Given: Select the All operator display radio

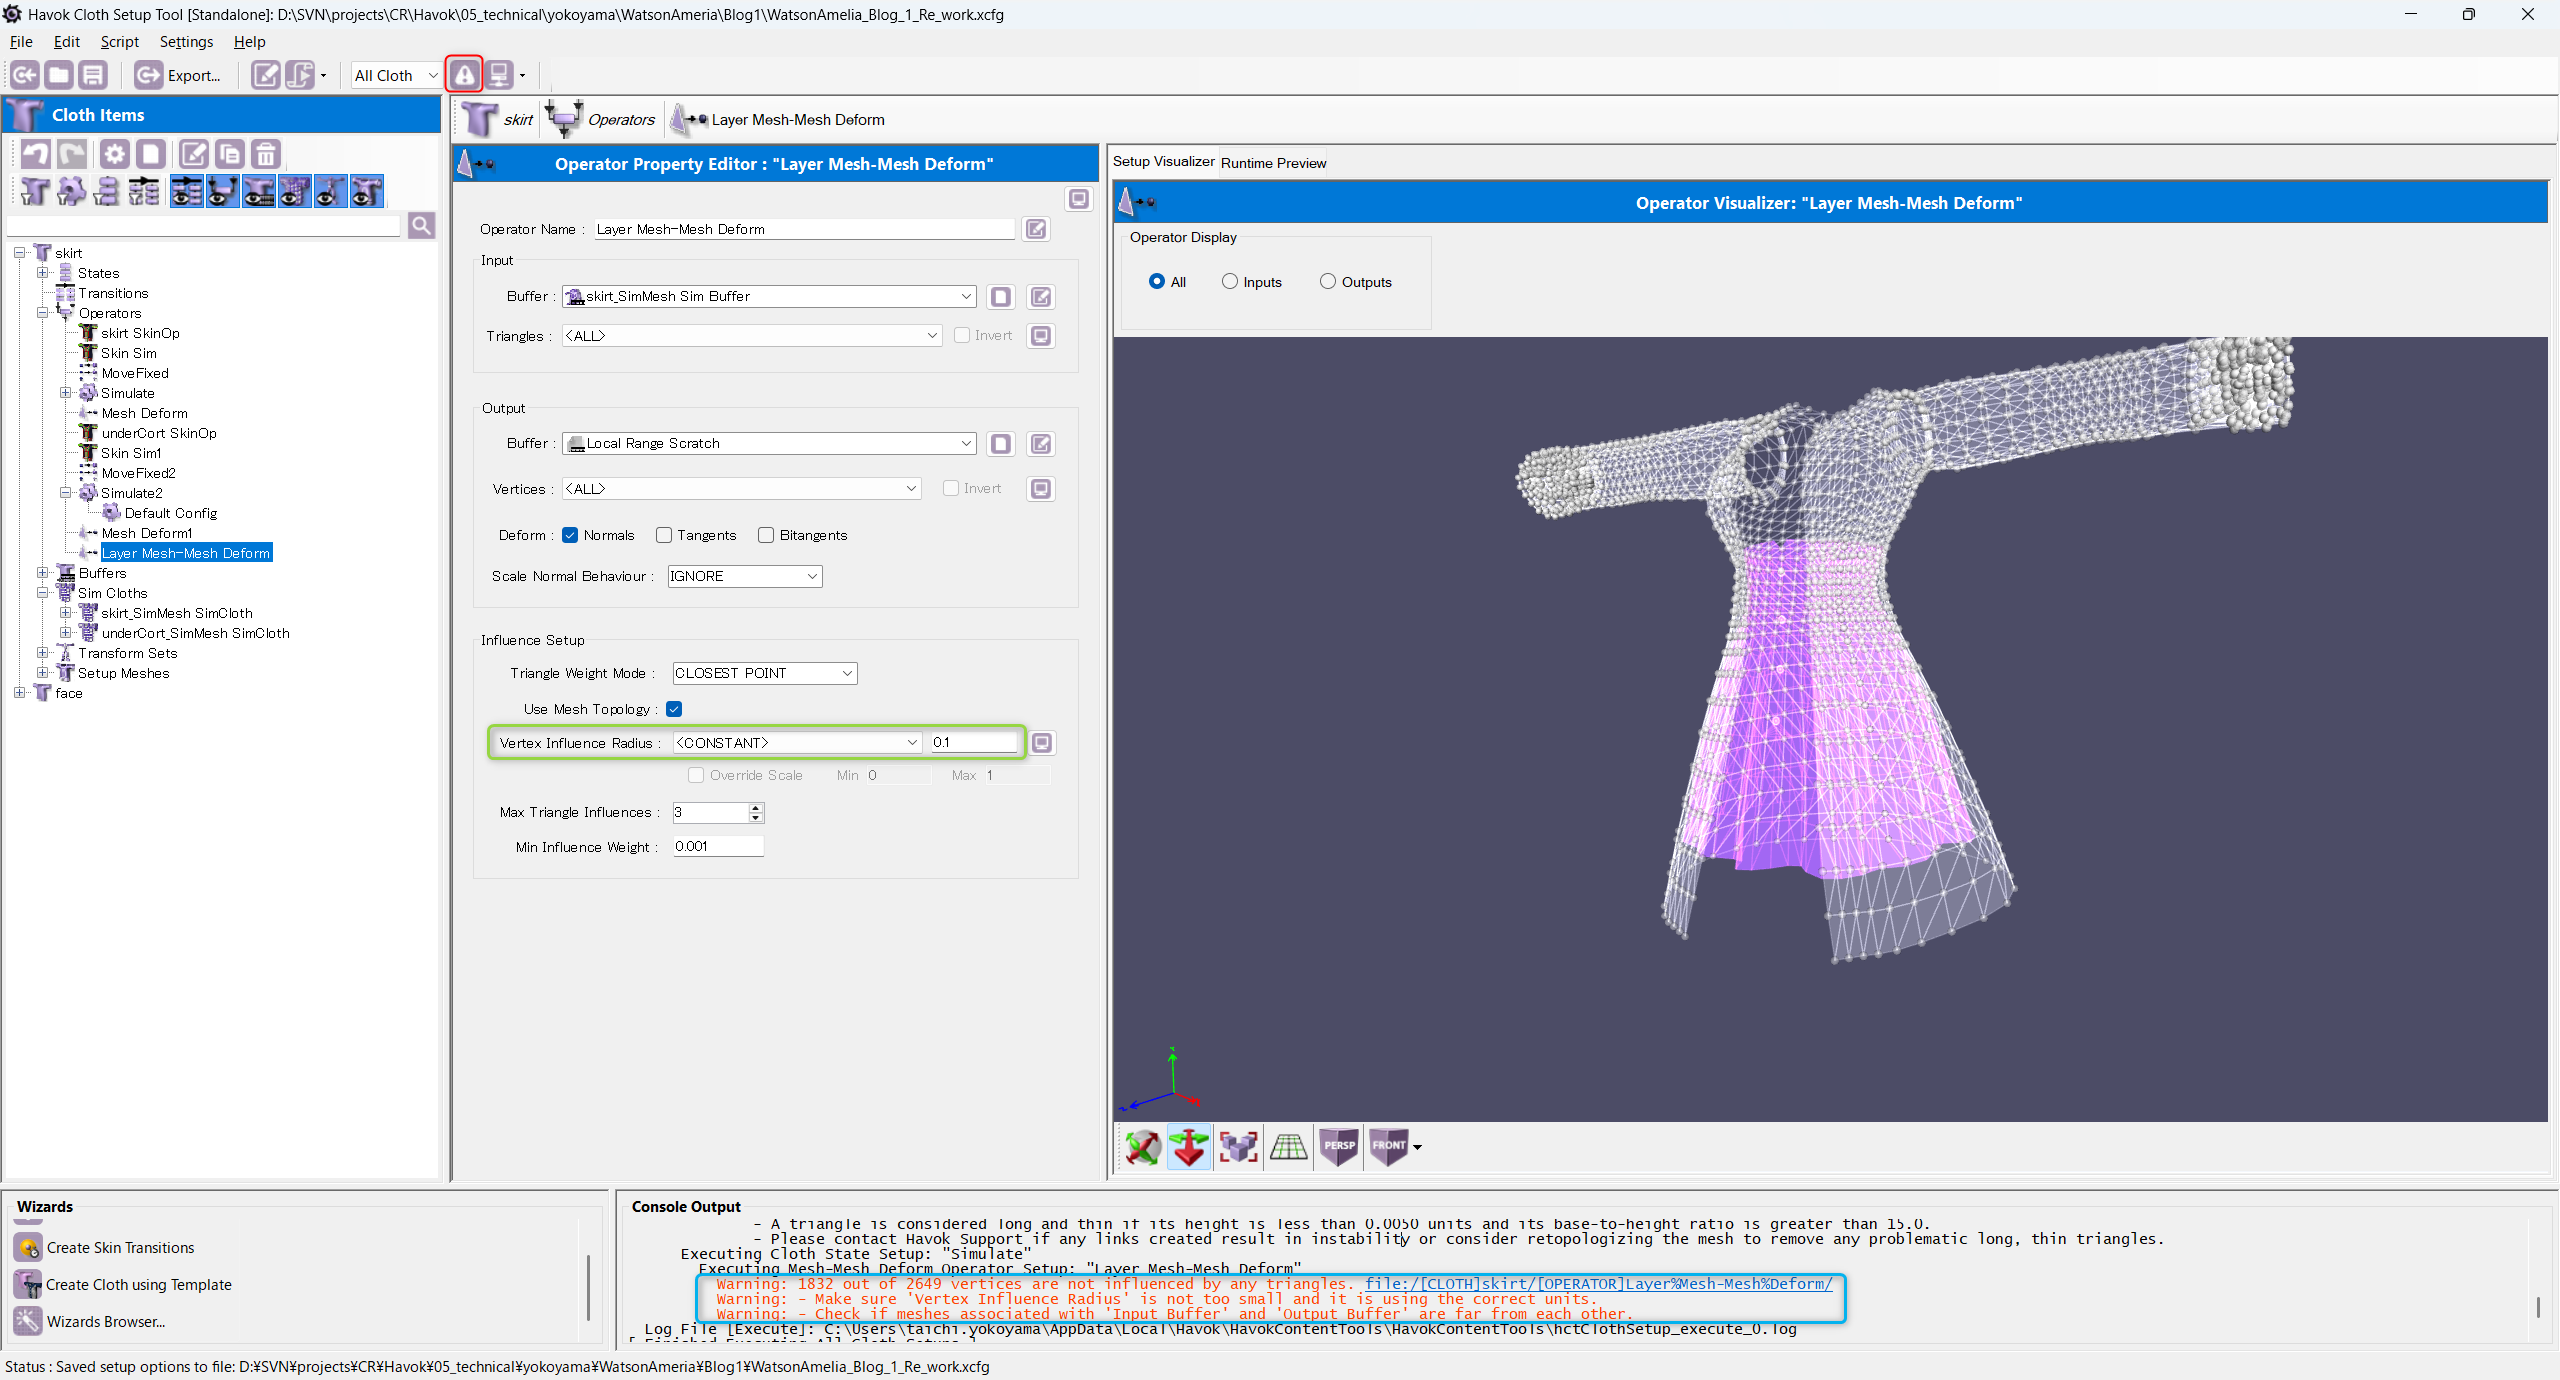Looking at the screenshot, I should click(1157, 282).
